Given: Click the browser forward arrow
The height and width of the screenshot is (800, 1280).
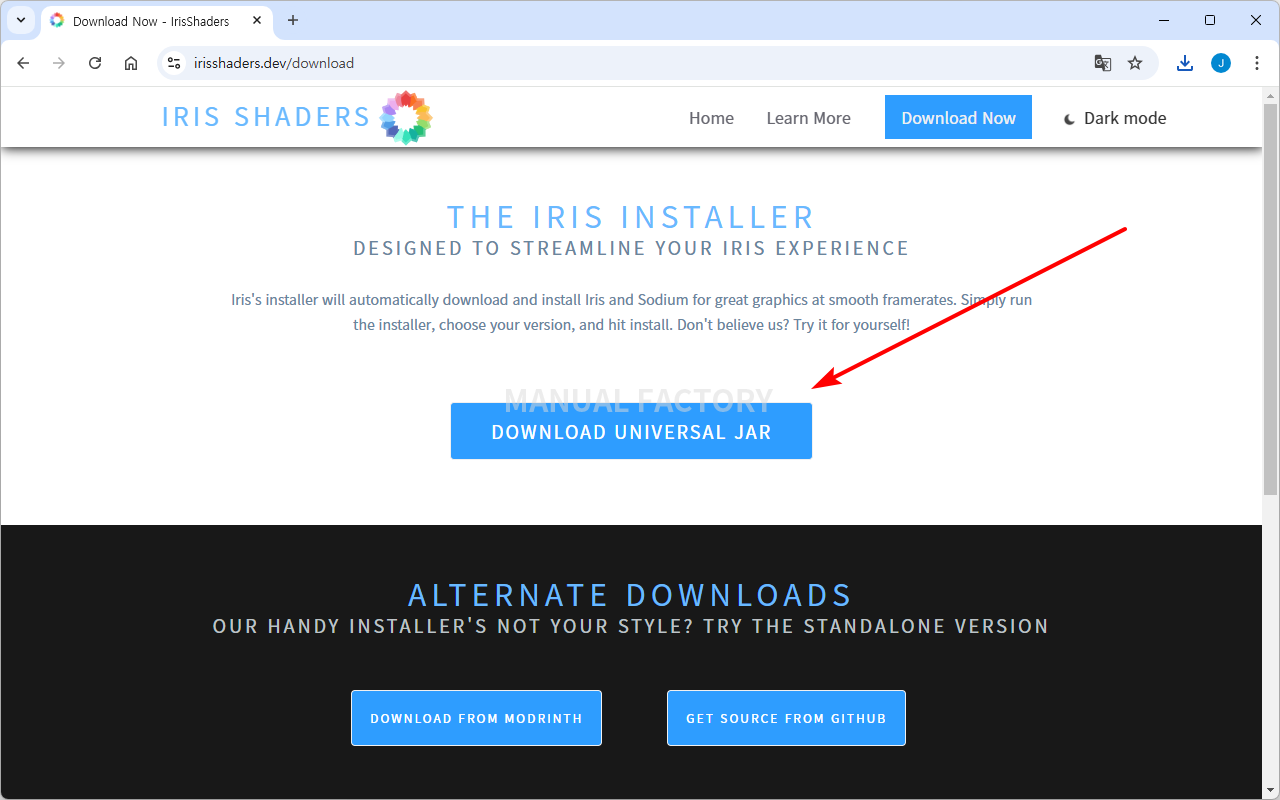Looking at the screenshot, I should tap(59, 63).
